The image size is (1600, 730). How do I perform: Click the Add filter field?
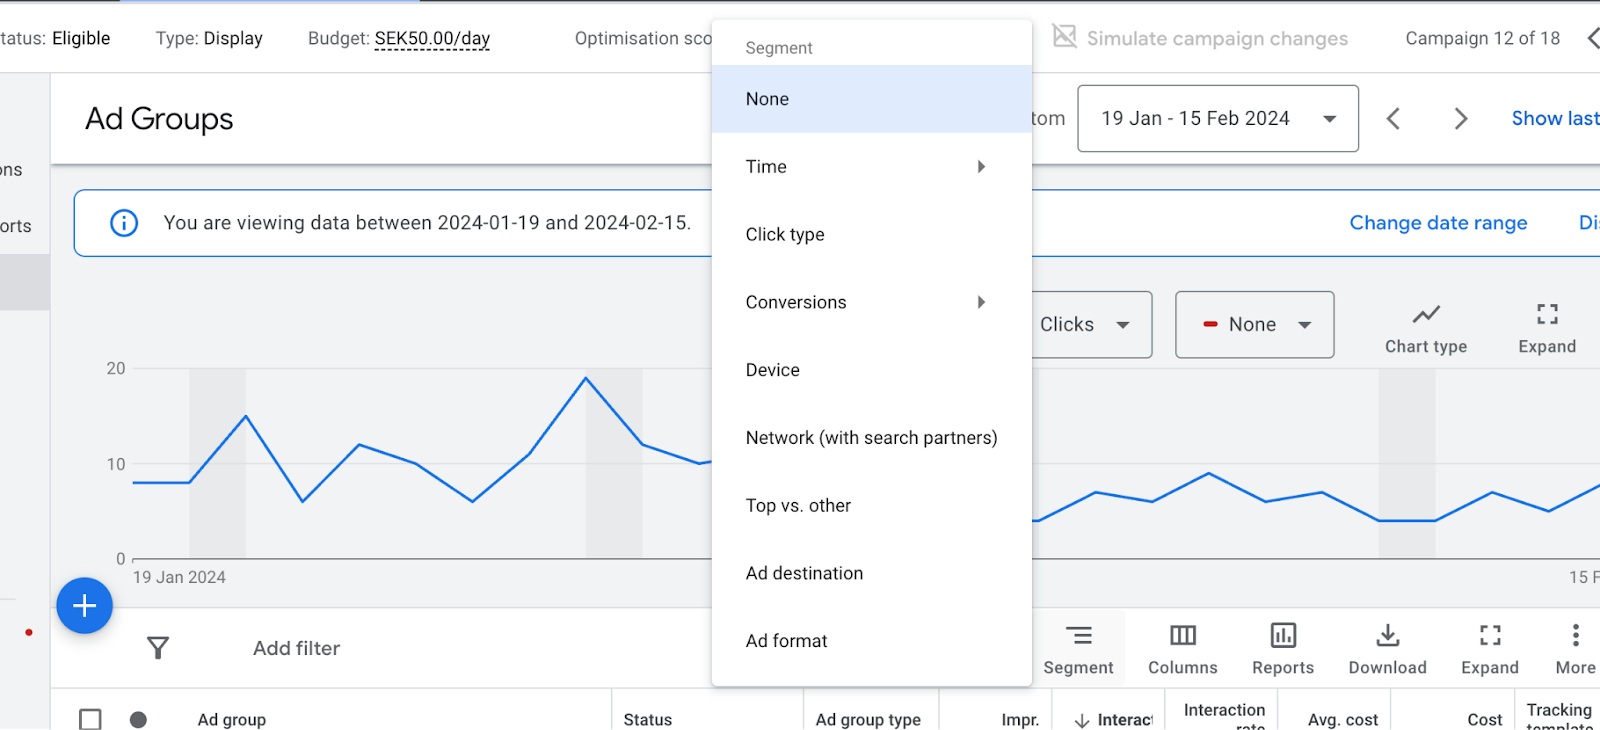(x=296, y=648)
